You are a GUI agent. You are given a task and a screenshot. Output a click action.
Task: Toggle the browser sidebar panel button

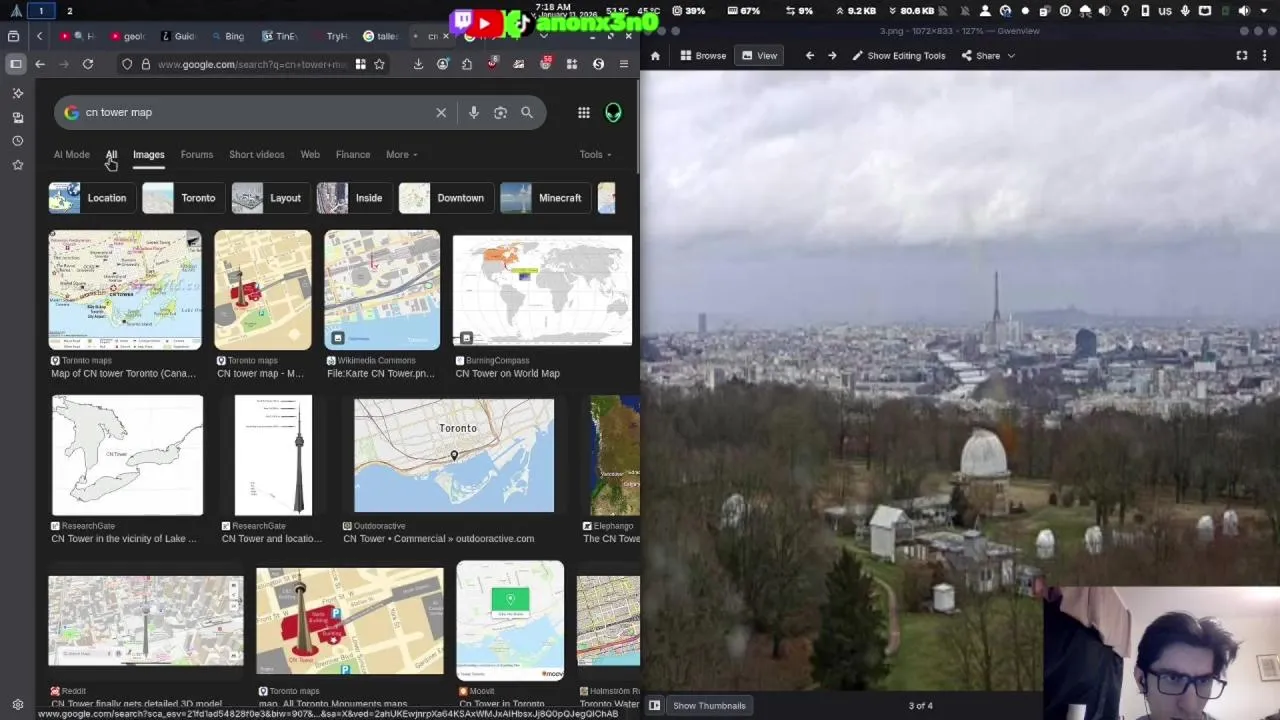pos(16,64)
